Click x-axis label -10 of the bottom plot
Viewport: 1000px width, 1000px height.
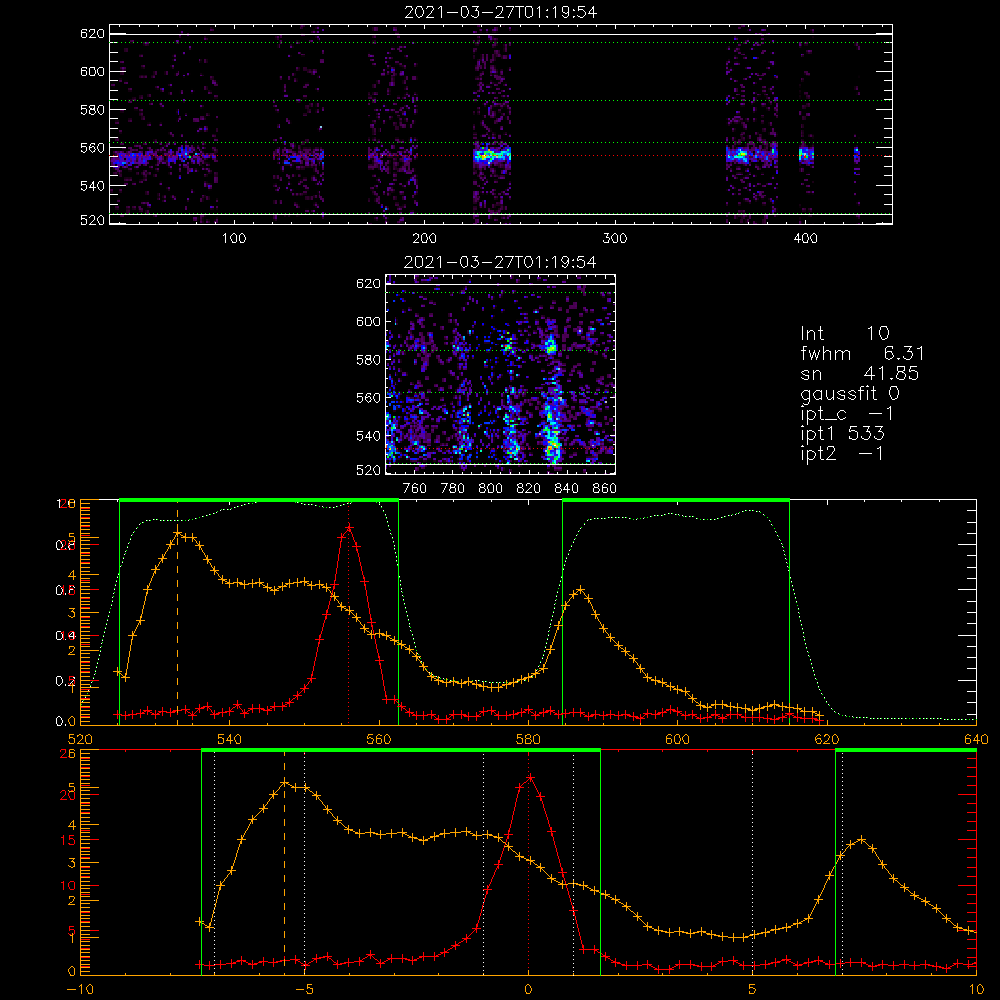(x=80, y=990)
